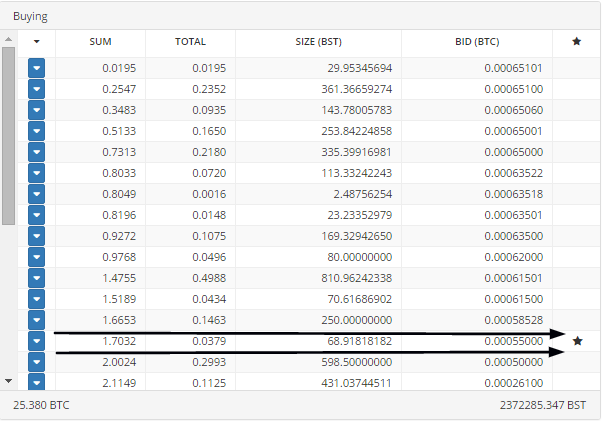Sort by the SUM column header
This screenshot has width=603, height=421.
tap(100, 42)
